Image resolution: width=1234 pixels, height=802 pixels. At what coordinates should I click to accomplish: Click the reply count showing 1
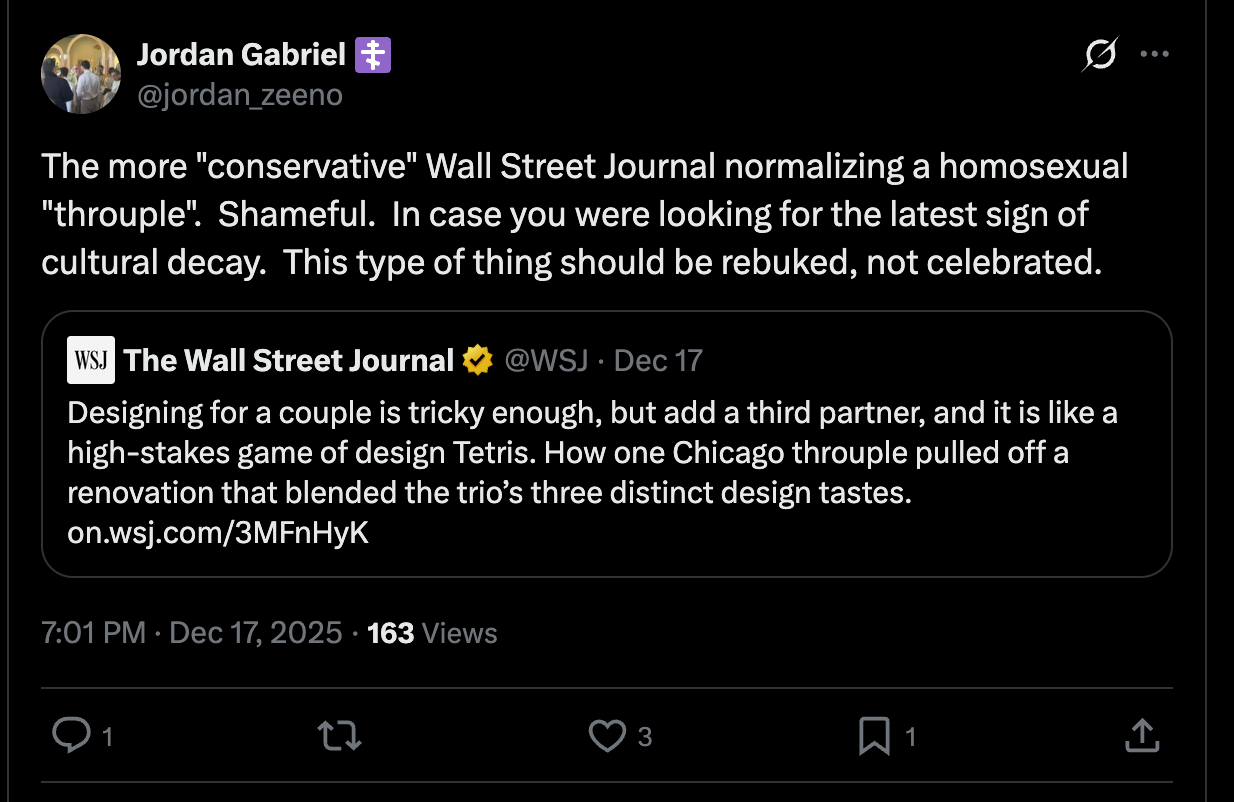[105, 737]
